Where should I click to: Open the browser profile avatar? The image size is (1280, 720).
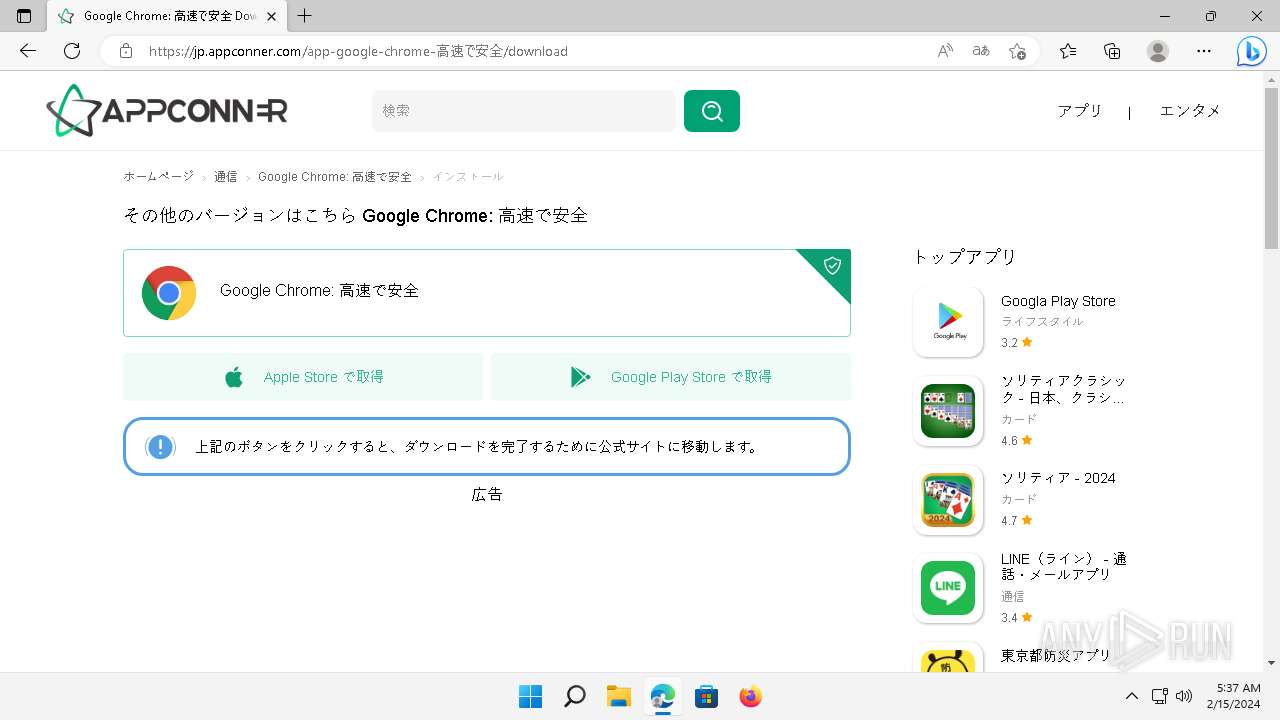pos(1158,51)
